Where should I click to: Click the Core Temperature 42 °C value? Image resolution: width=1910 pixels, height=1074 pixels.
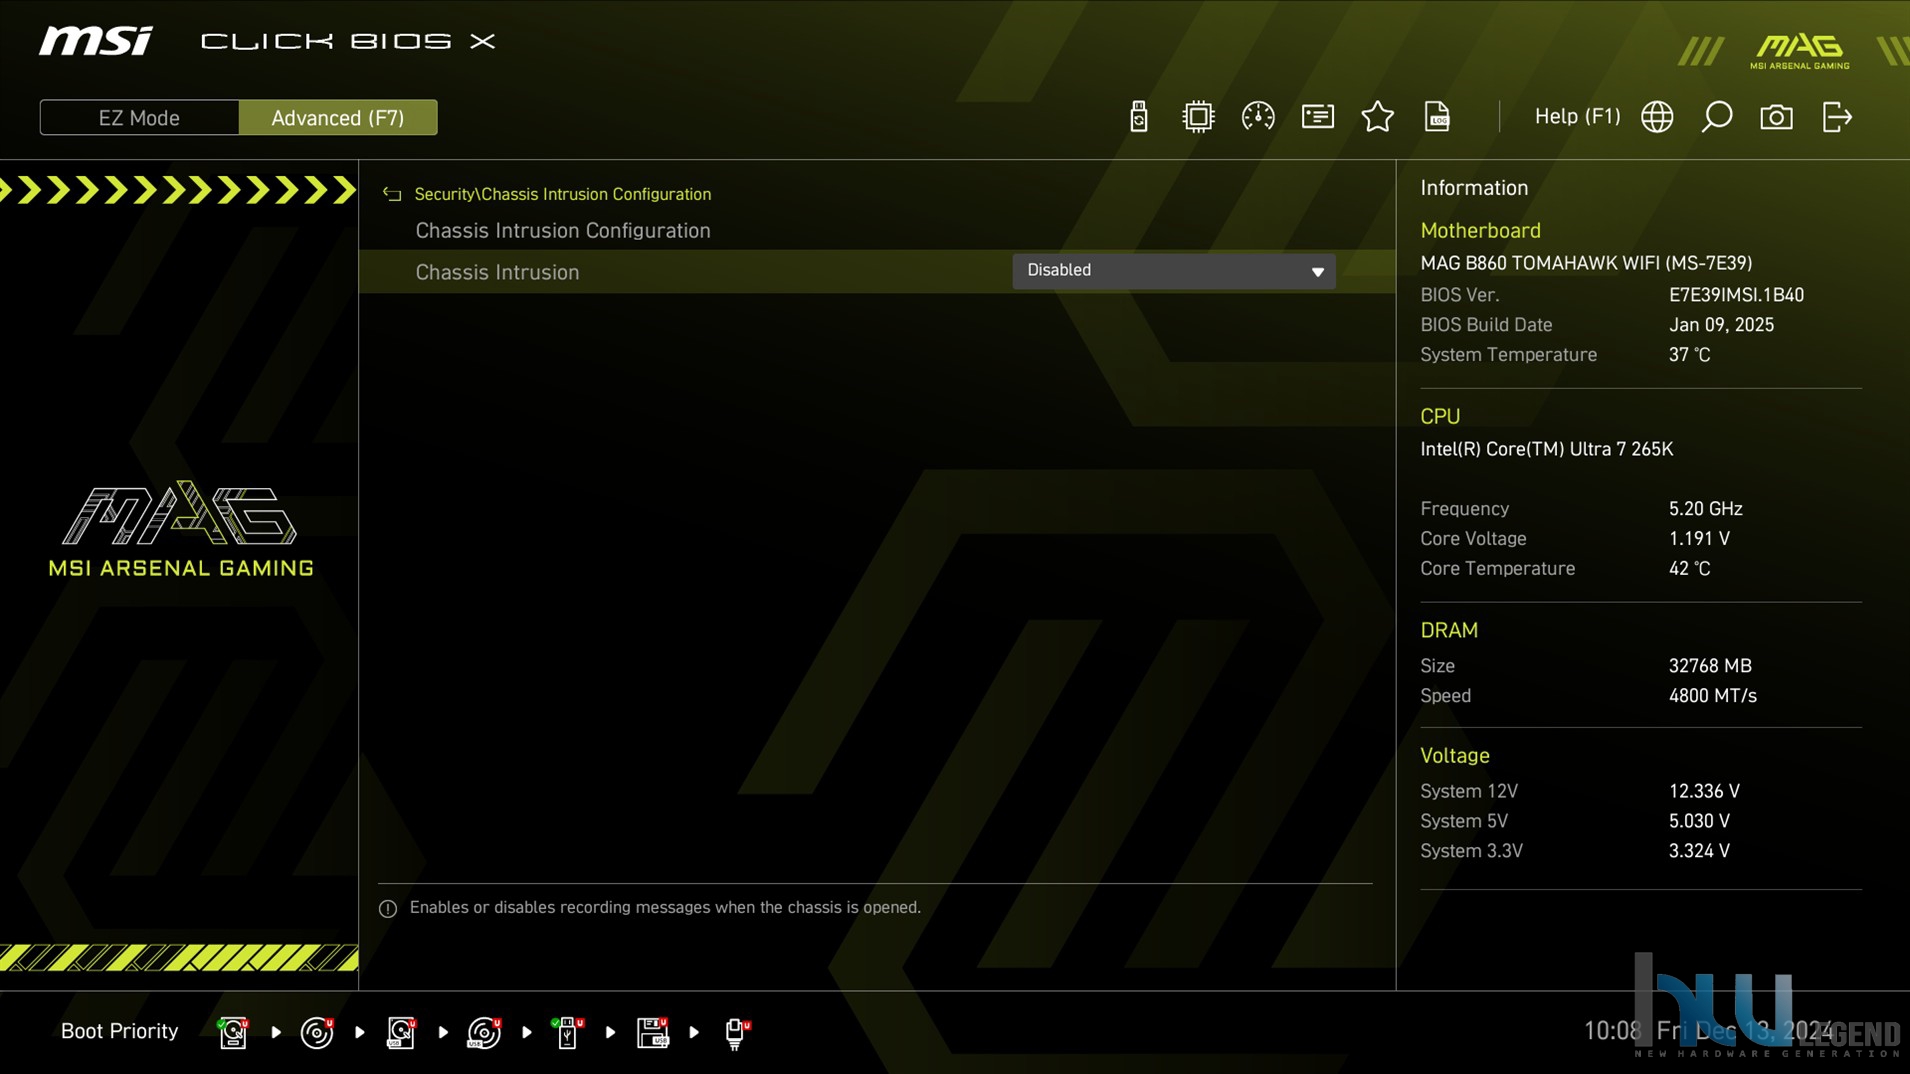point(1689,569)
